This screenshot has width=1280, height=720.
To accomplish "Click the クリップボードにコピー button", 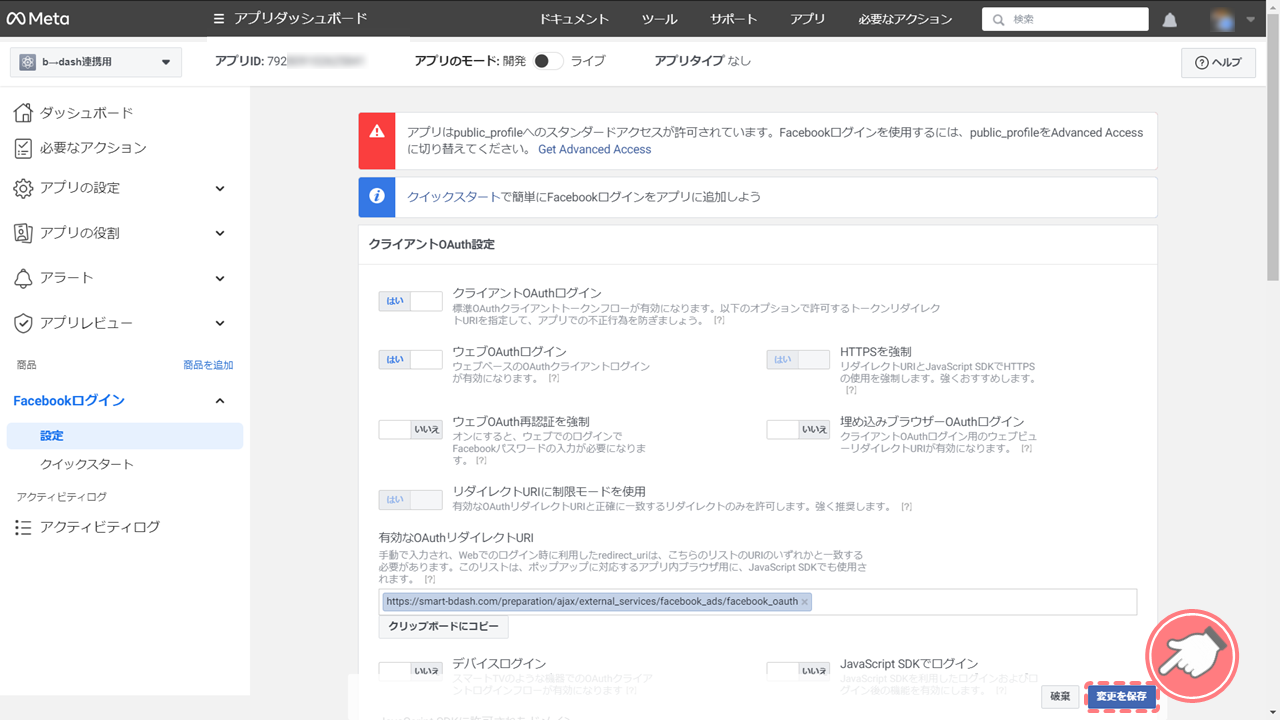I will point(443,627).
